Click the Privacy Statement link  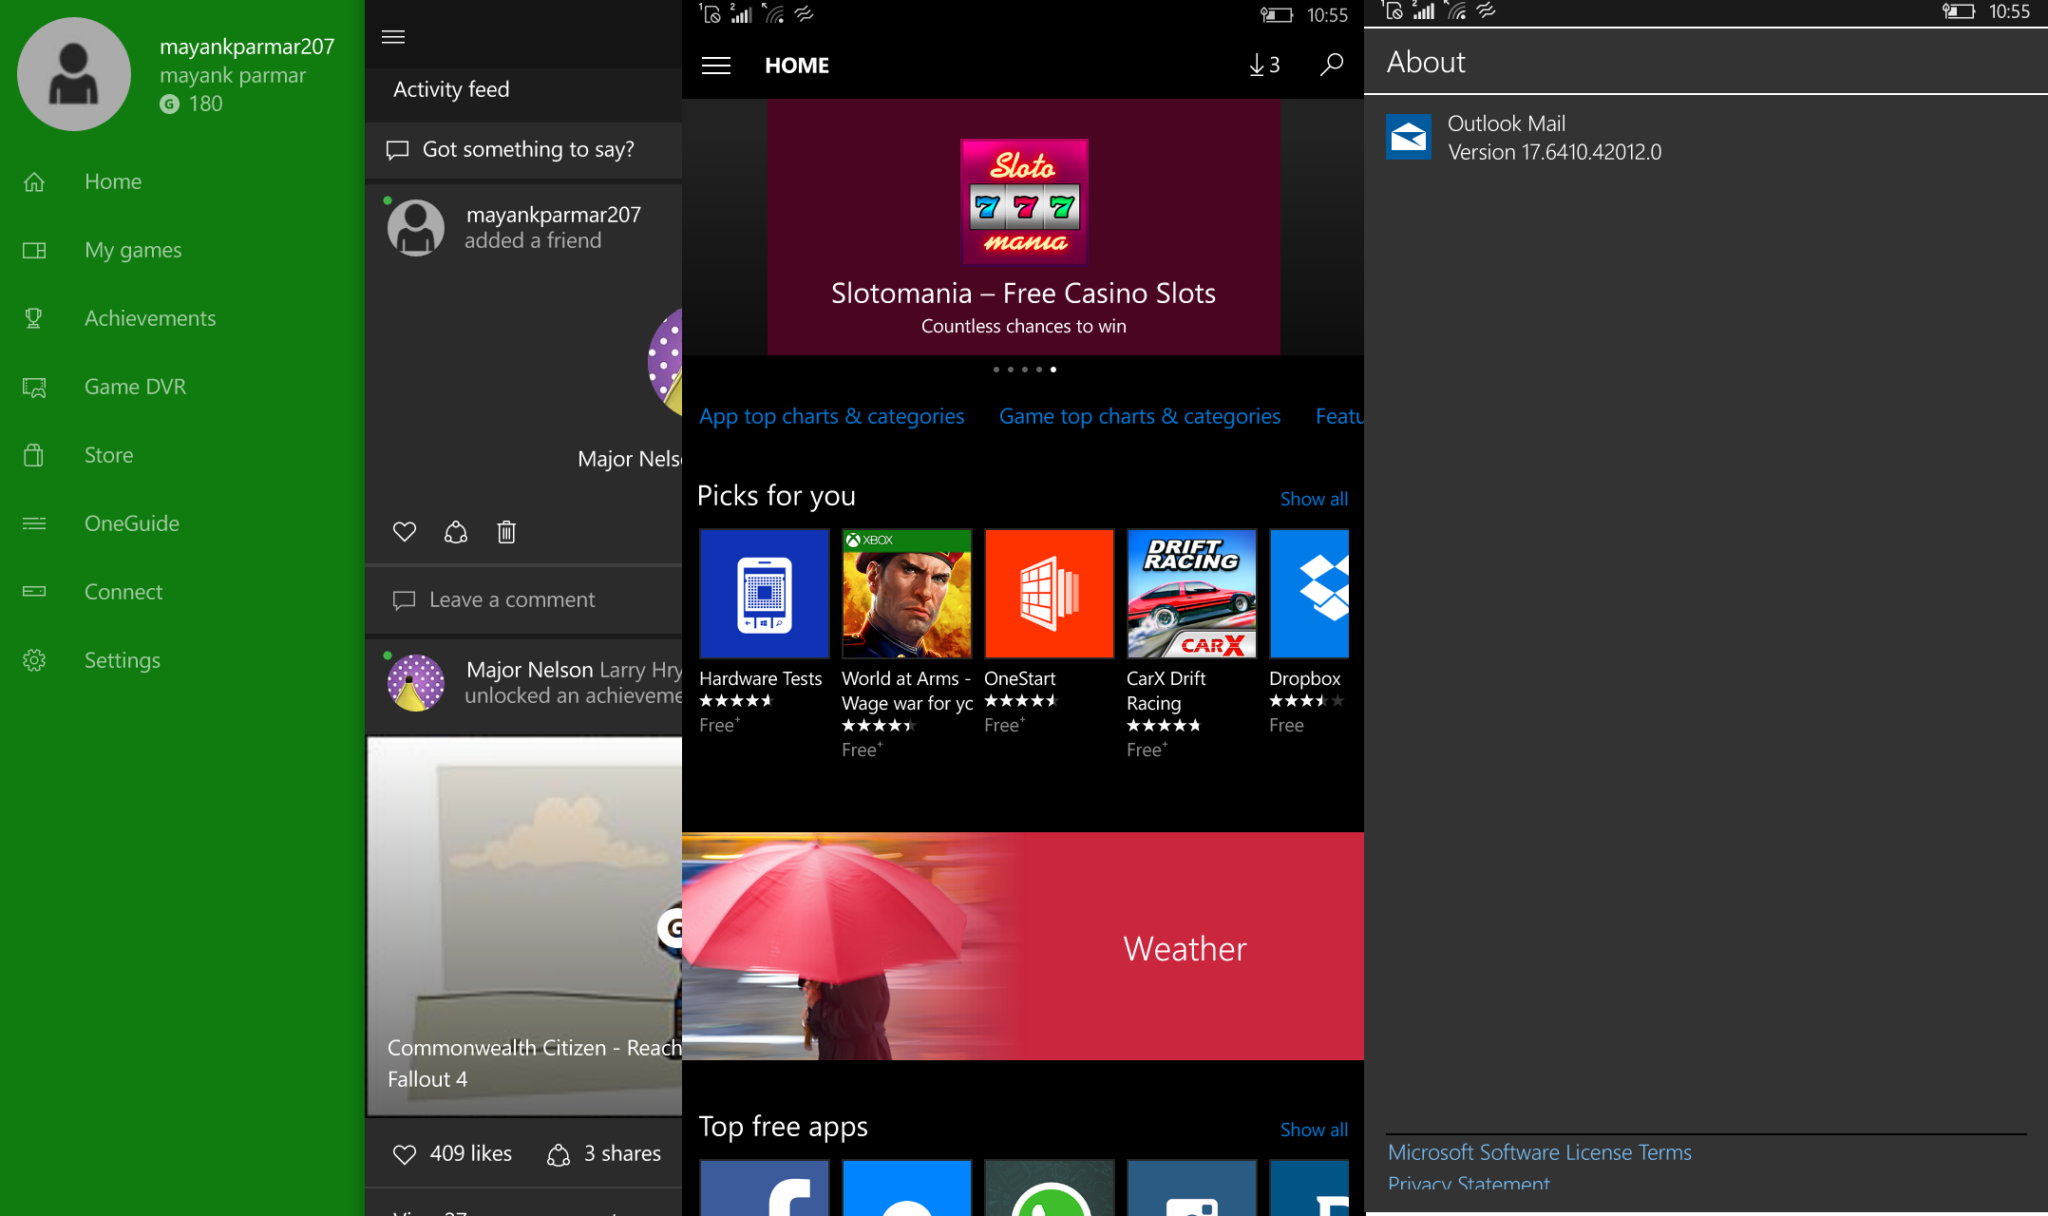point(1468,1186)
